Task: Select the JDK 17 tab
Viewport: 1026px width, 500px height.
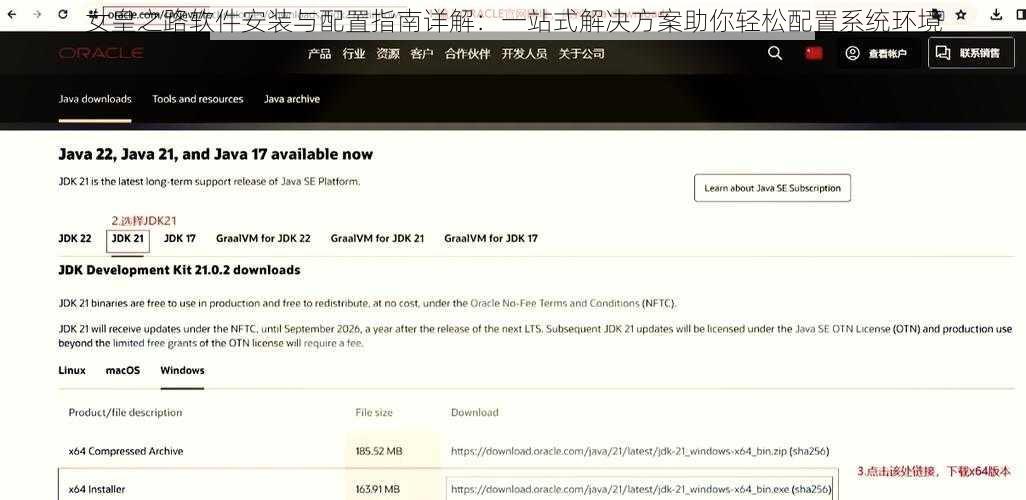Action: 179,238
